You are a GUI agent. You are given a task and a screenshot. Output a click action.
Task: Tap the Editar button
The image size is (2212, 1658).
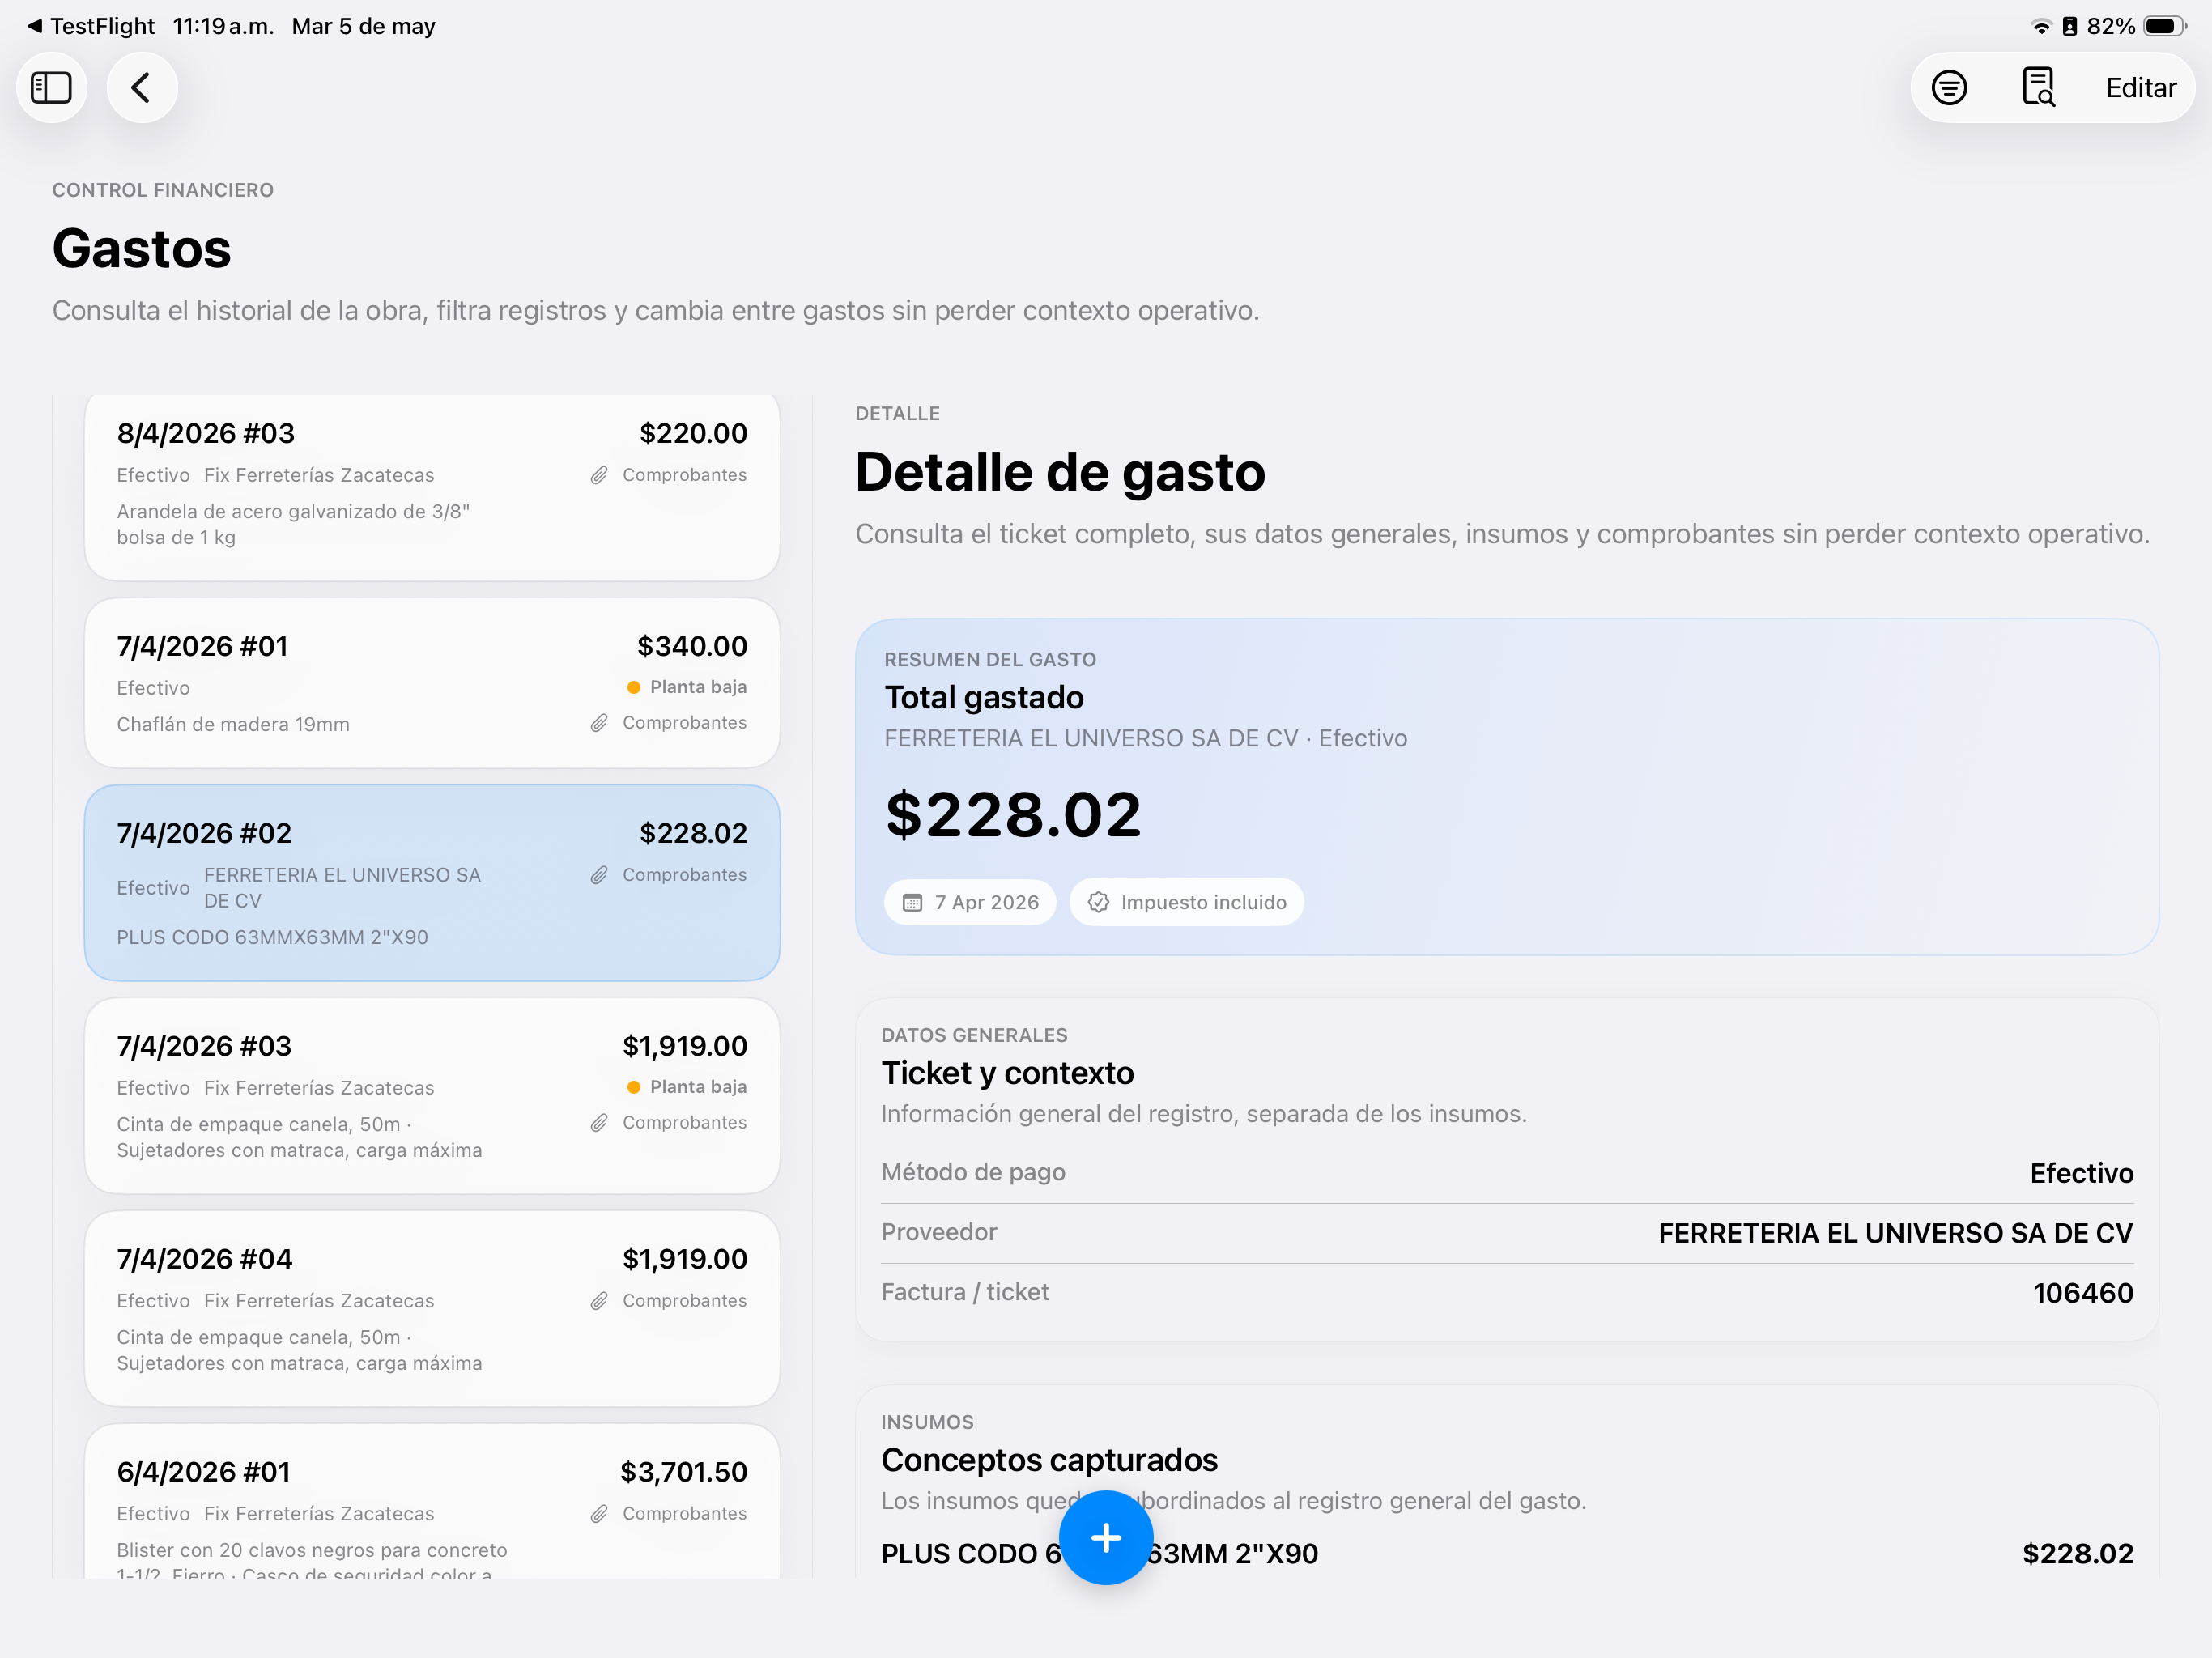coord(2140,88)
